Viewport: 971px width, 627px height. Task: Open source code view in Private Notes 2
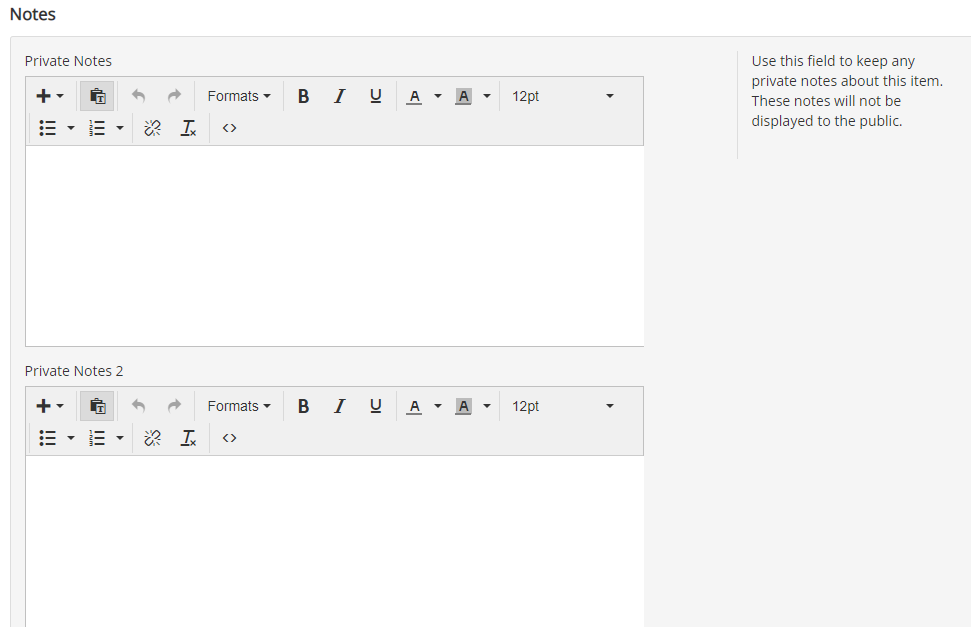pos(229,438)
